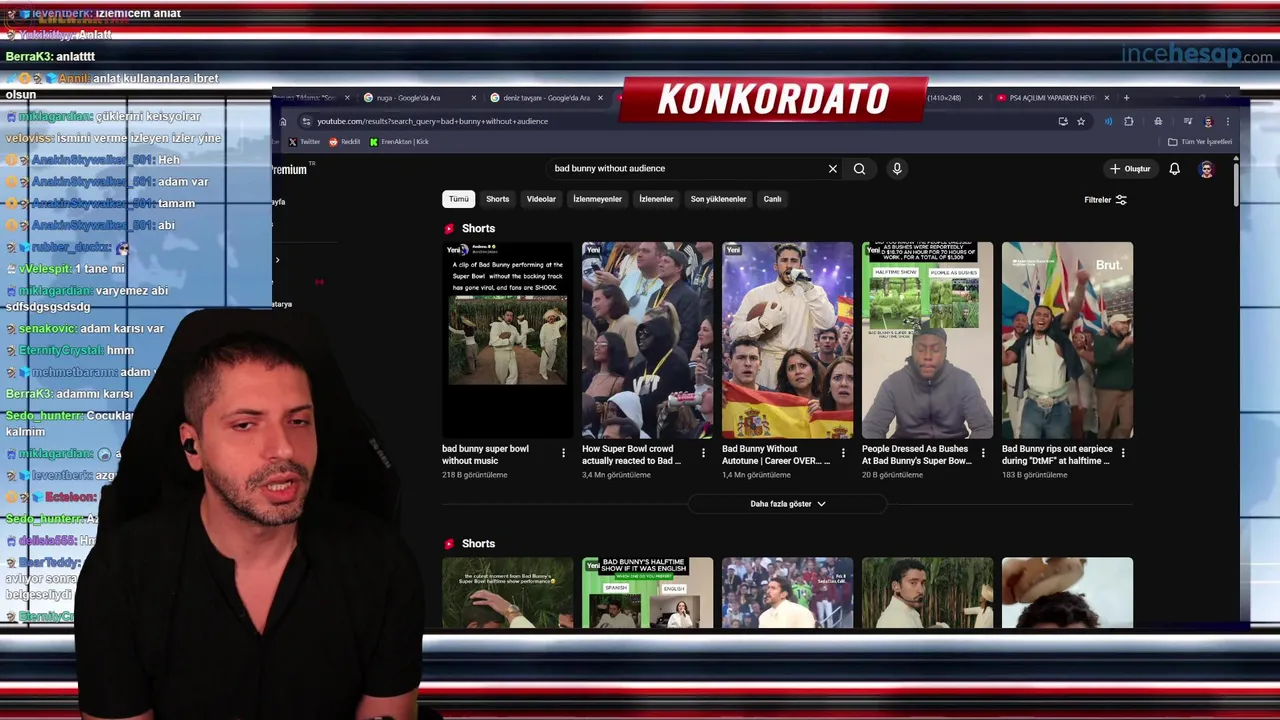Image resolution: width=1280 pixels, height=720 pixels.
Task: Select the Son yüklenenler filter chip
Action: click(x=718, y=199)
